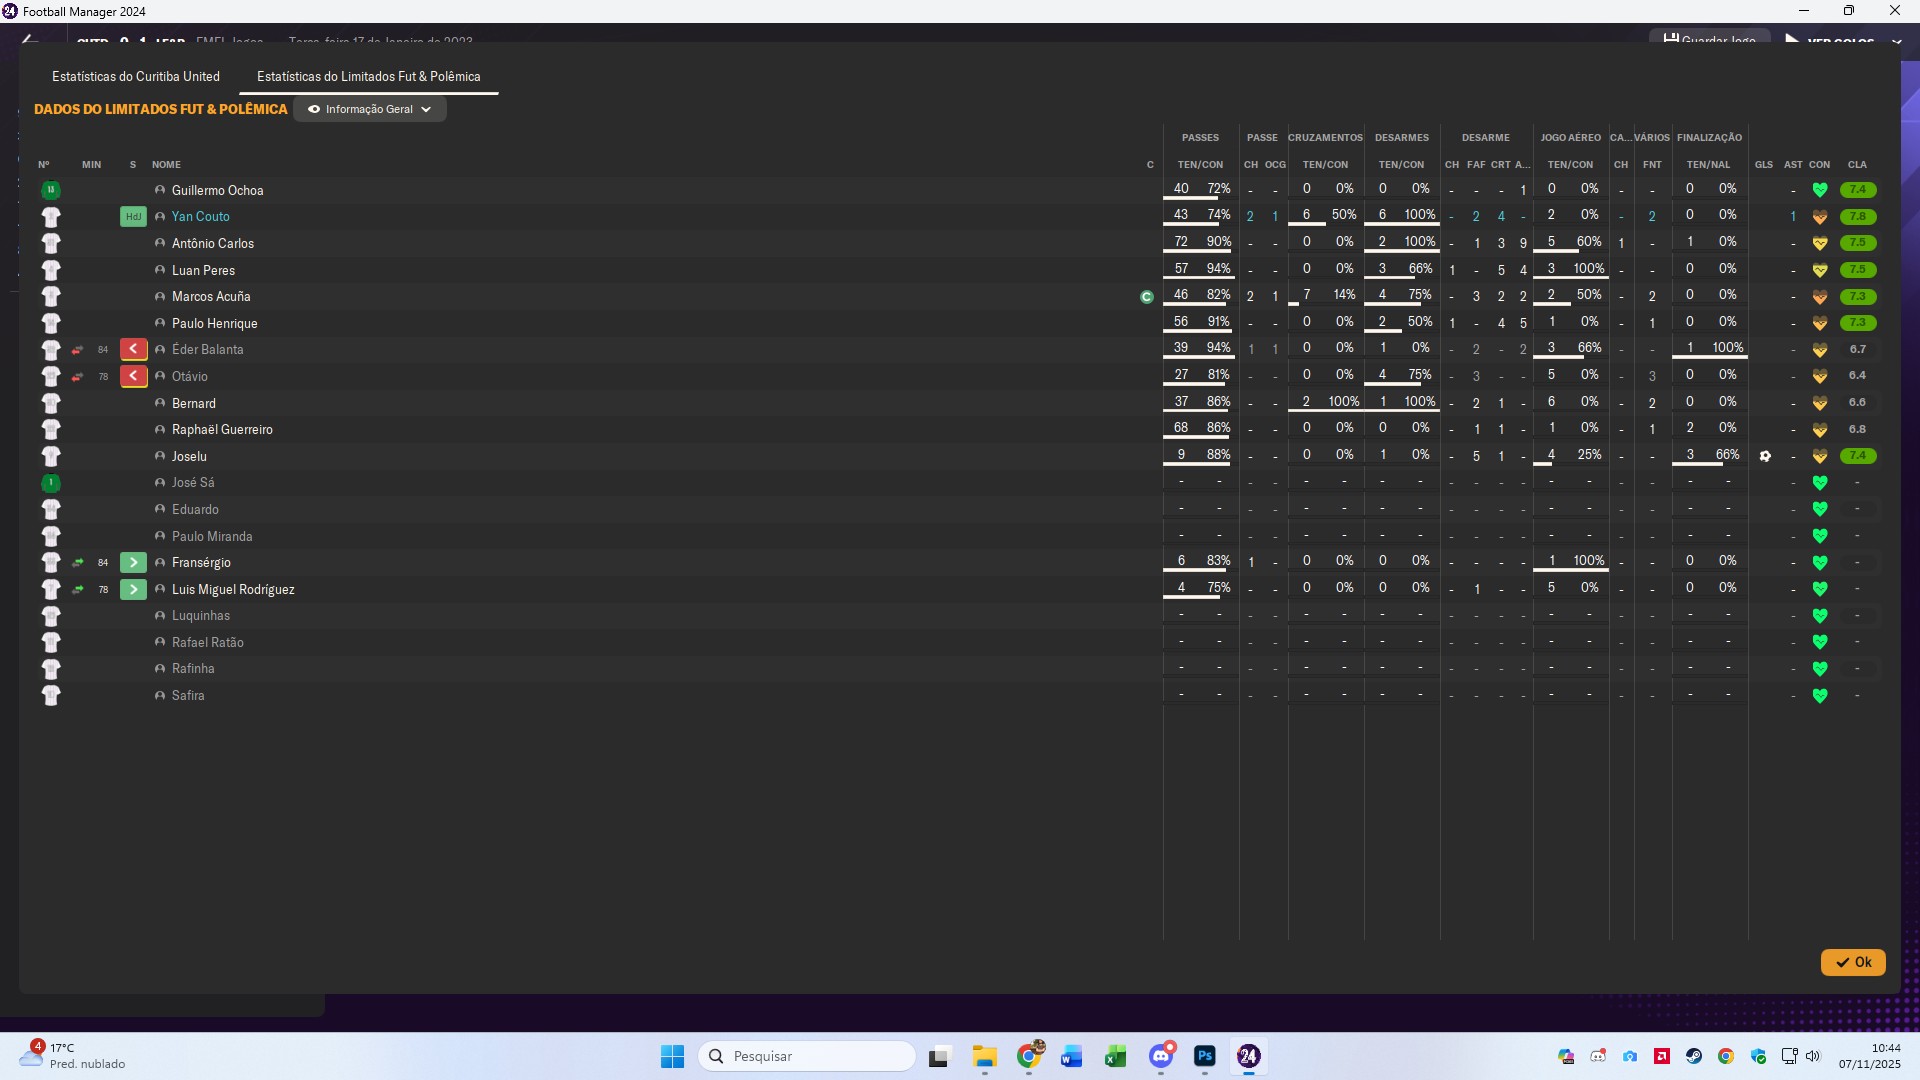Click Antônio Carlos's player face icon
Viewport: 1920px width, 1080px height.
pyautogui.click(x=160, y=243)
